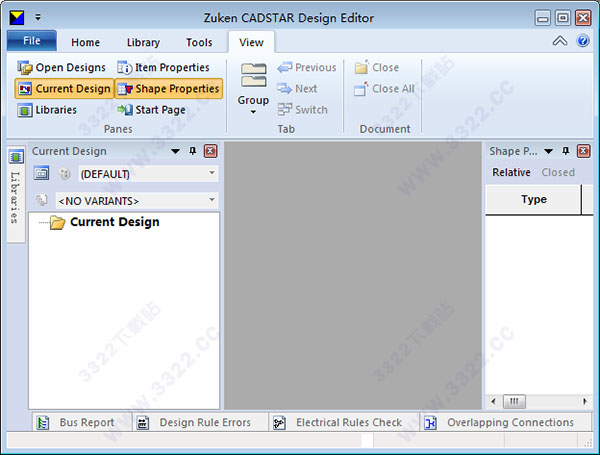Screen dimensions: 600x455
Task: Select the View ribbon tab
Action: (x=251, y=42)
